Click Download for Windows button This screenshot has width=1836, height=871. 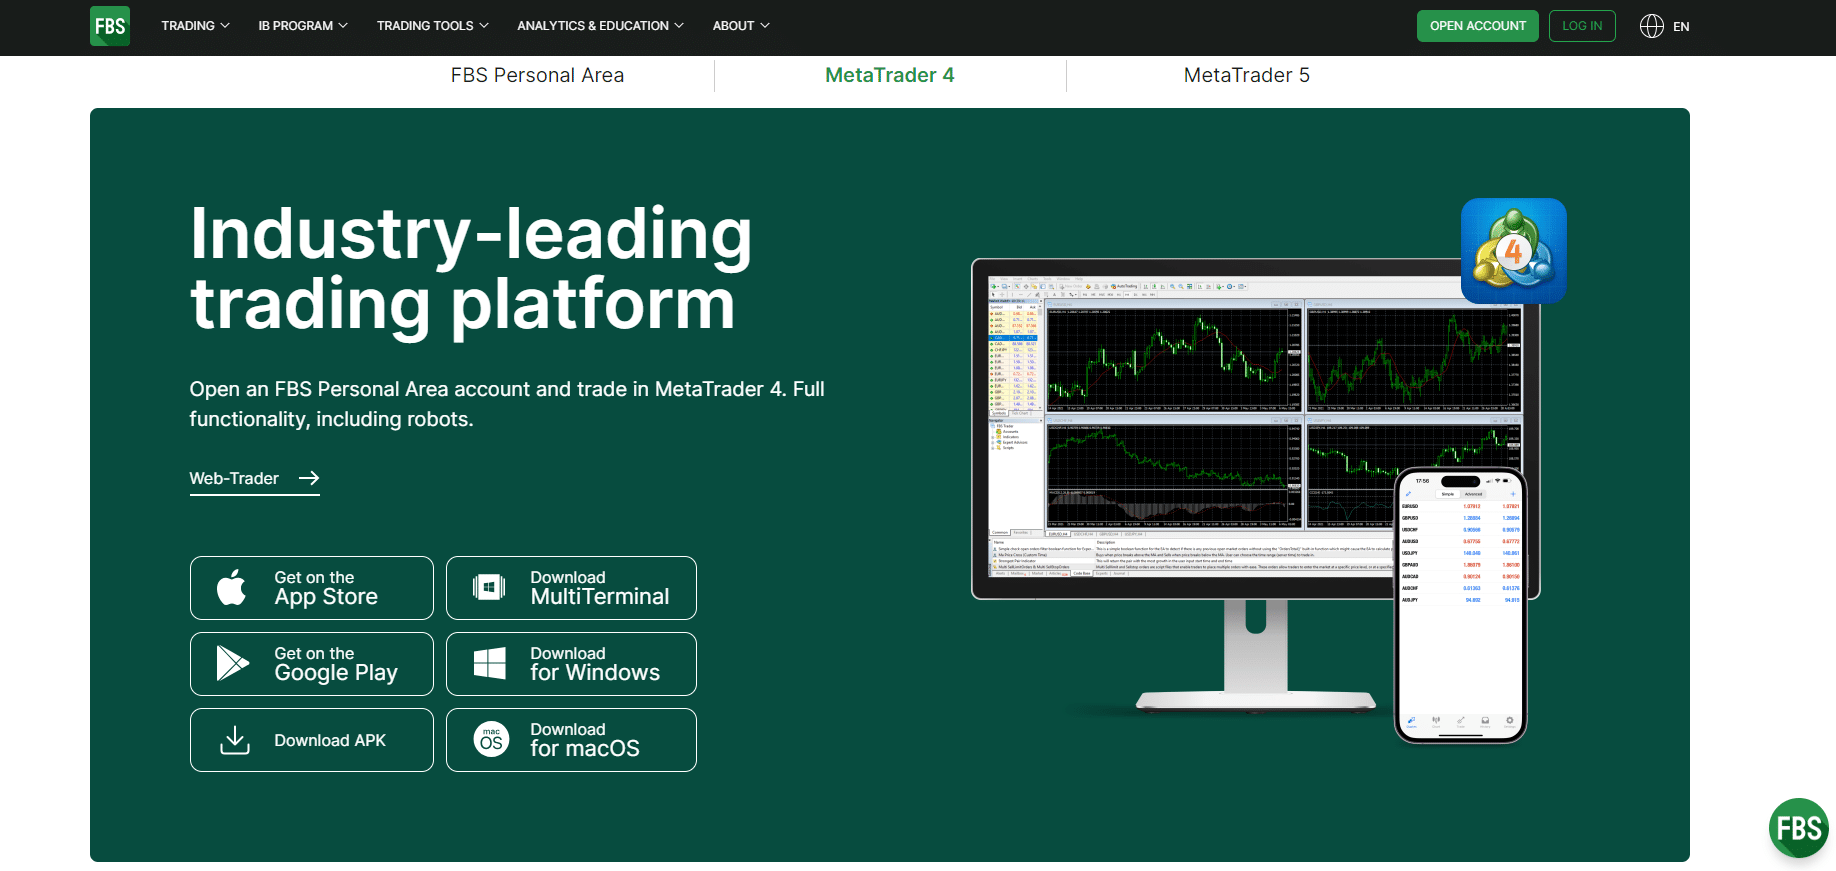coord(571,664)
